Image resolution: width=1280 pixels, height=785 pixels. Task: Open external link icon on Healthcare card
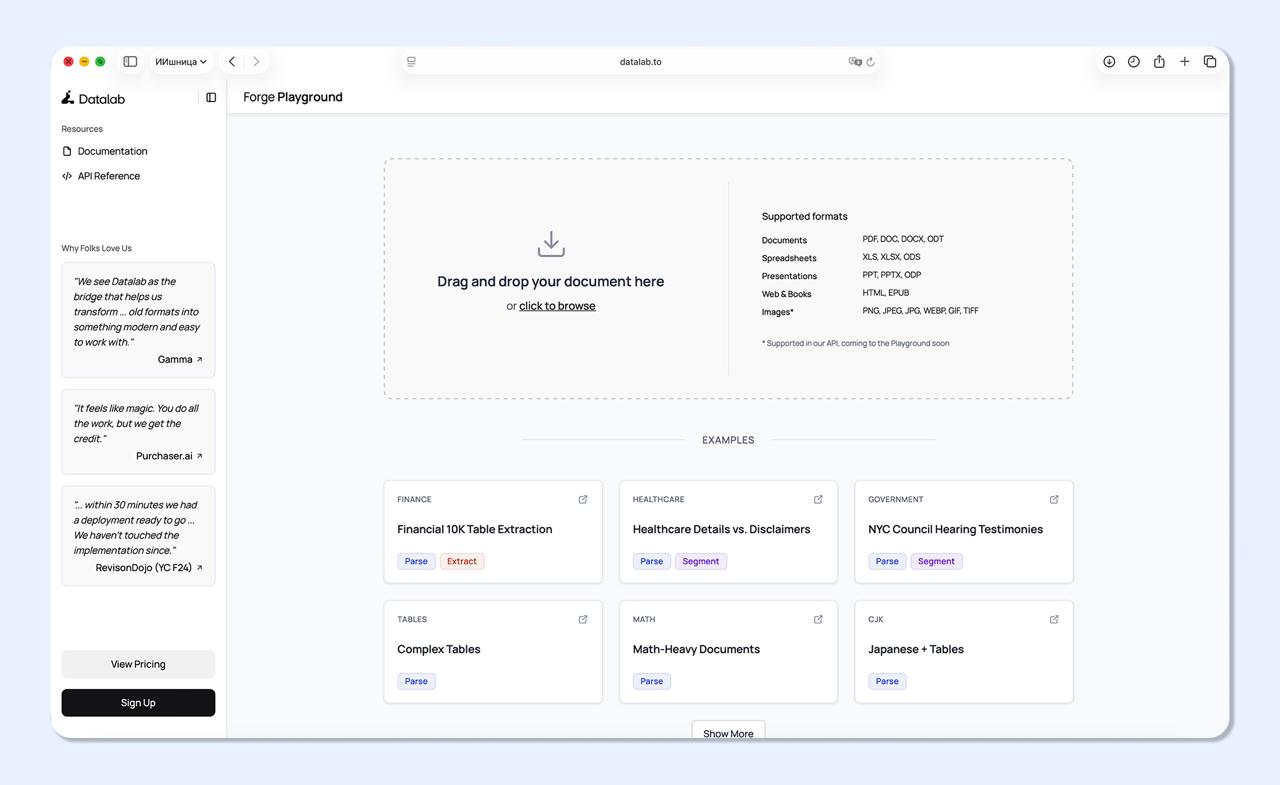click(818, 499)
